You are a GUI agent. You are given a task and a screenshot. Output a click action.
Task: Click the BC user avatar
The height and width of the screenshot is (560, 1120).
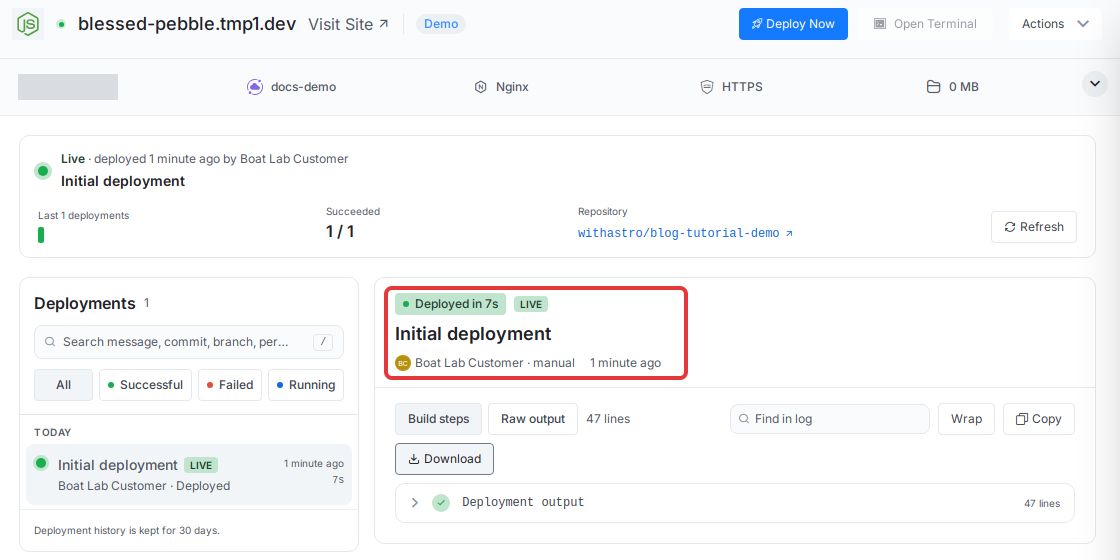pyautogui.click(x=403, y=363)
